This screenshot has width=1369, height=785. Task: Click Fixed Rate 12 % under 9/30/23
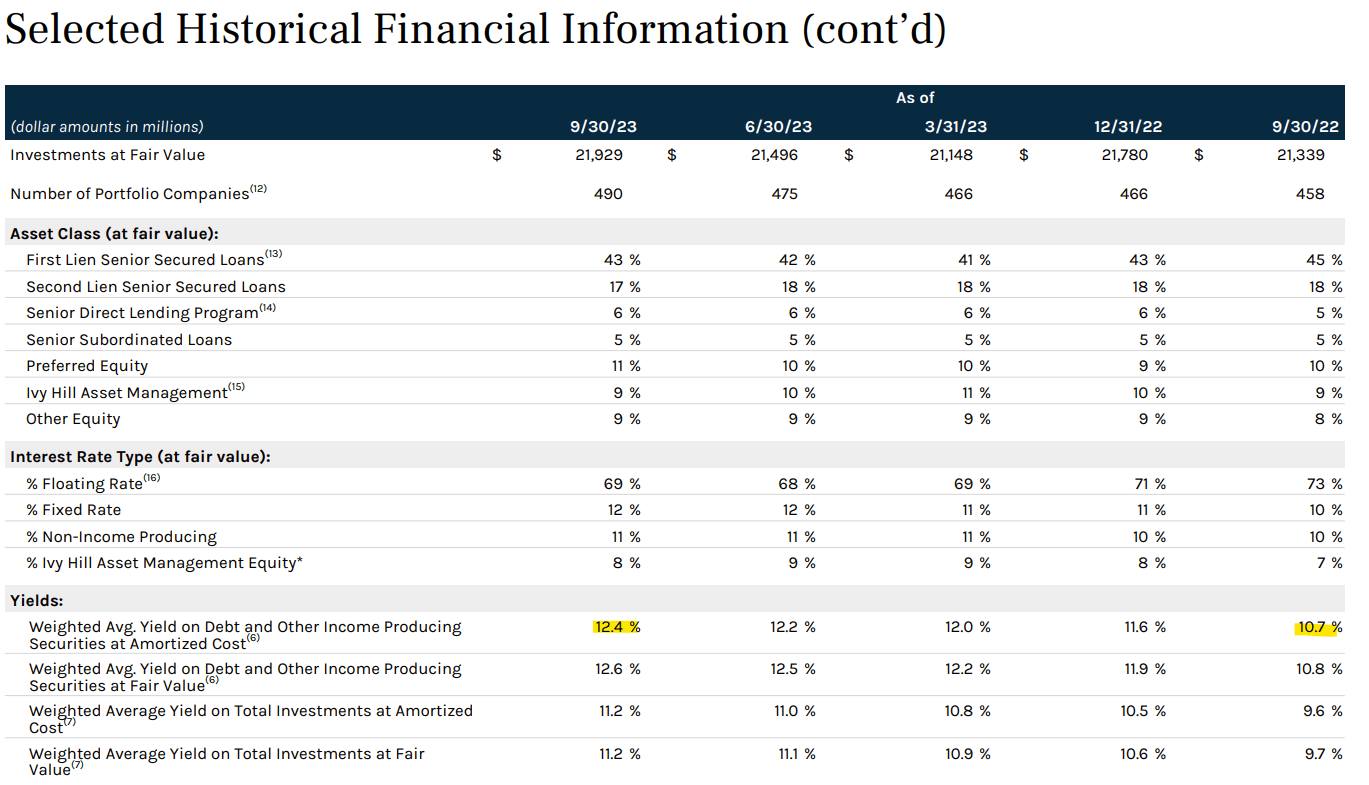coord(624,510)
